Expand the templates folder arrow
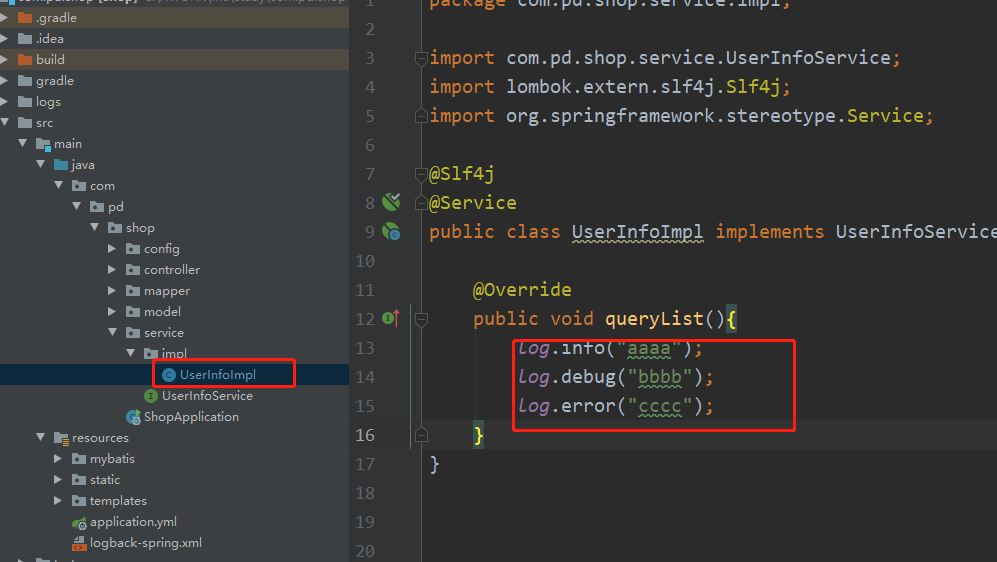This screenshot has width=997, height=562. click(x=58, y=500)
